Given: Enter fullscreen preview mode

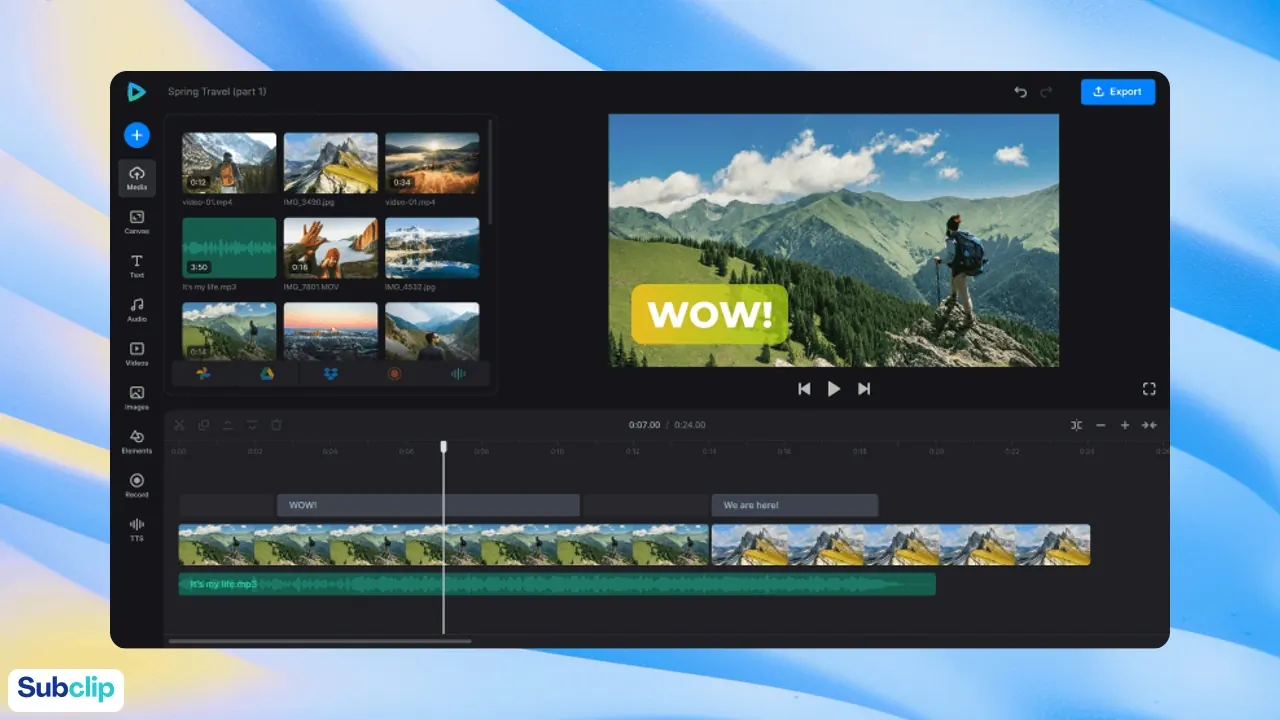Looking at the screenshot, I should [1149, 389].
